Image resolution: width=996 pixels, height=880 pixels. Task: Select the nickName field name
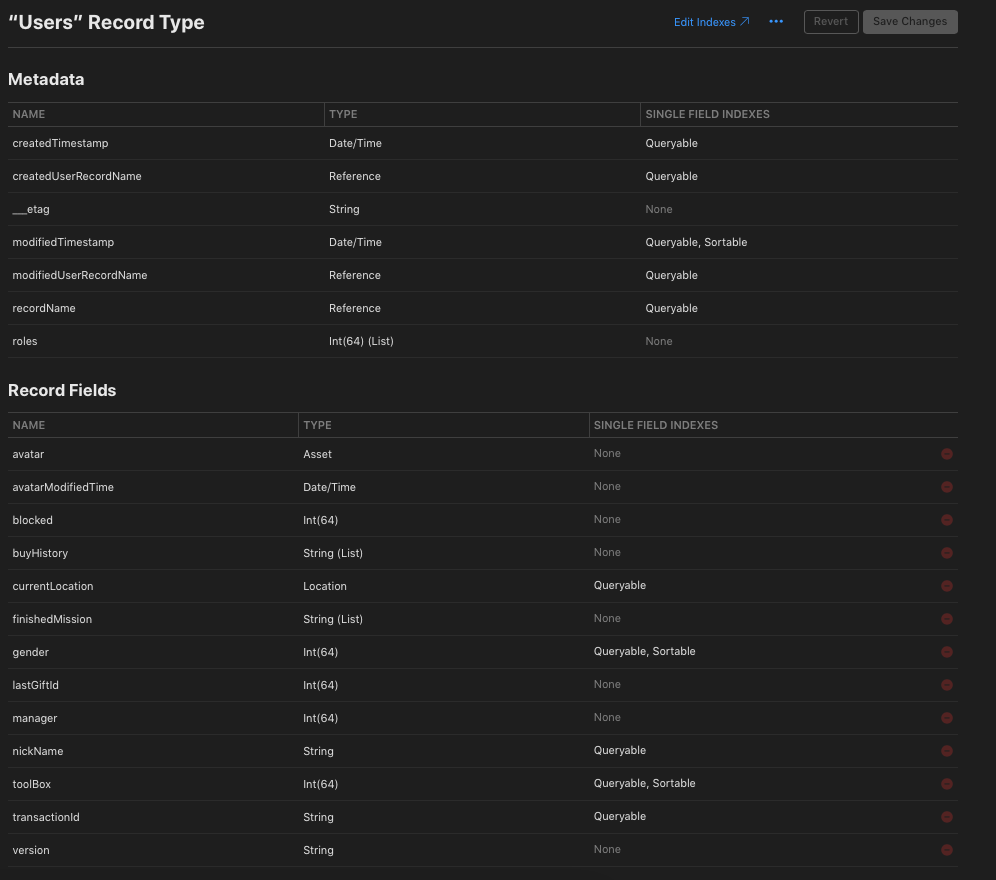click(37, 752)
